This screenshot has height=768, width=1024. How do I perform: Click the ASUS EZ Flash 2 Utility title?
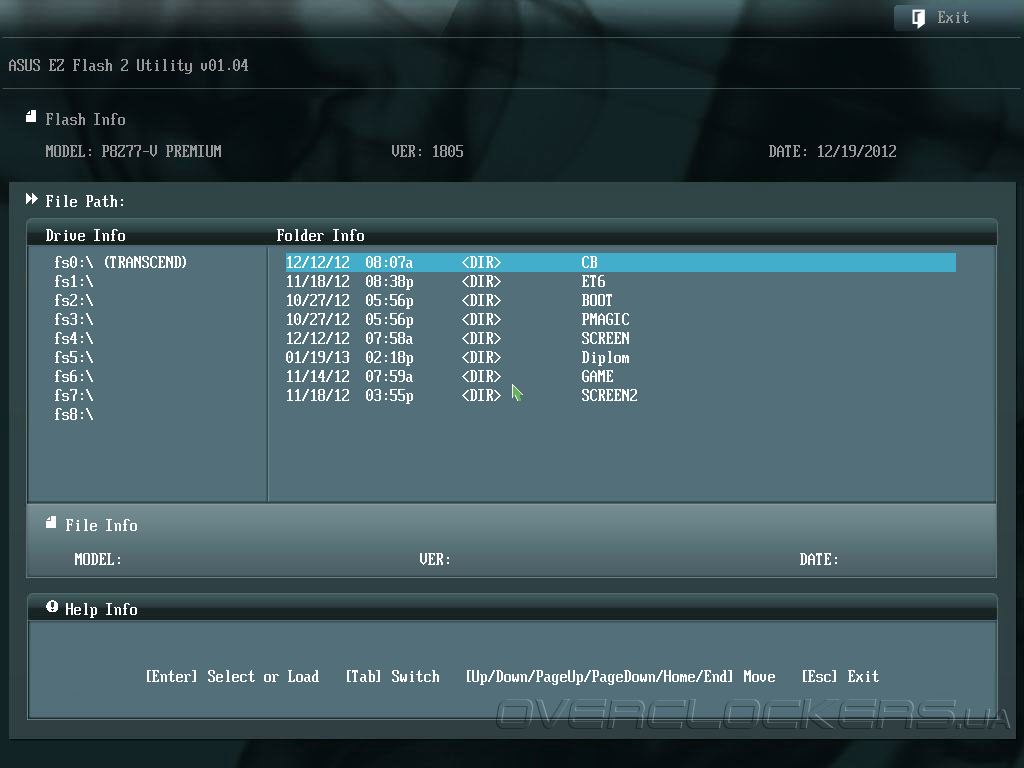tap(128, 65)
